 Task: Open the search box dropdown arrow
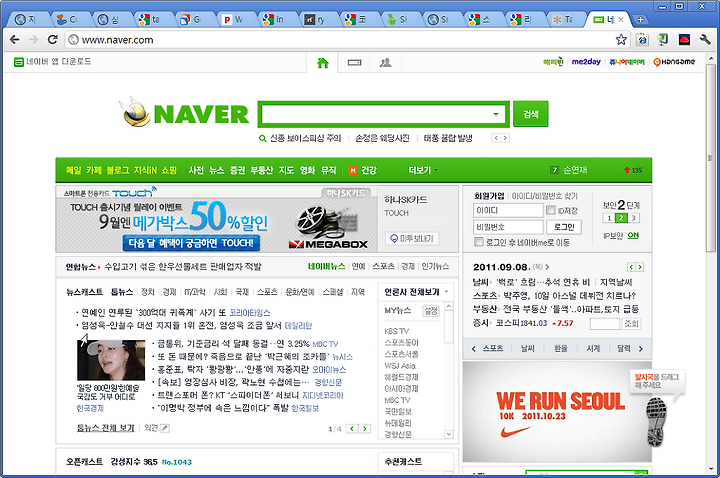pos(495,114)
